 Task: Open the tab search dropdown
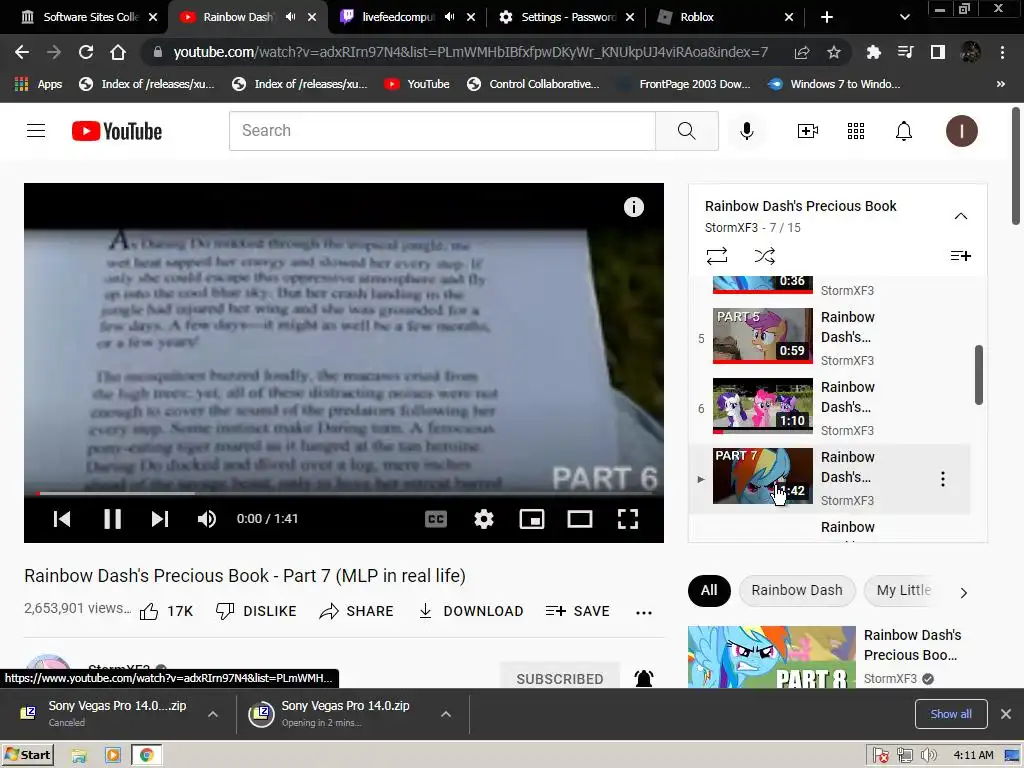904,17
